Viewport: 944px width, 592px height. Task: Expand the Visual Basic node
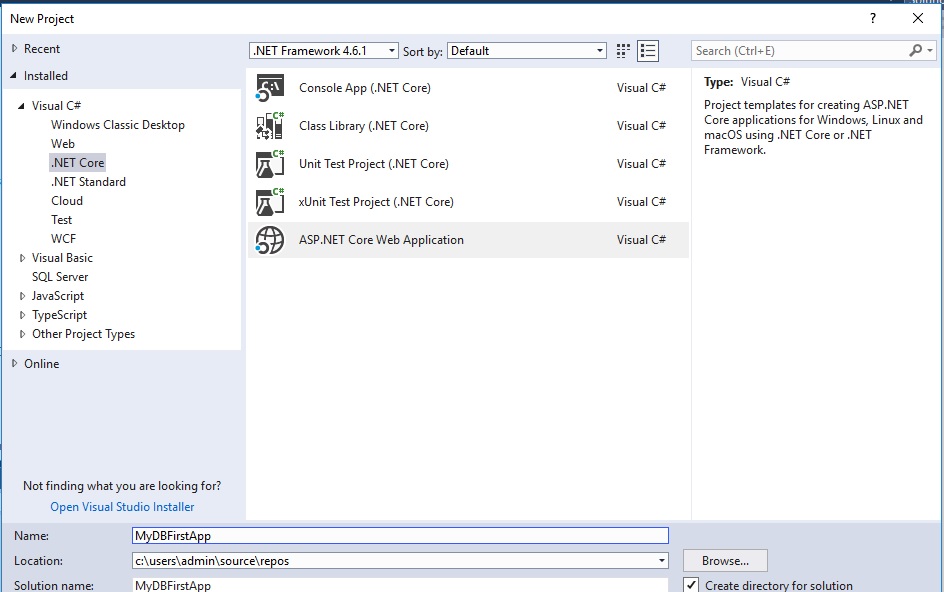pyautogui.click(x=21, y=257)
